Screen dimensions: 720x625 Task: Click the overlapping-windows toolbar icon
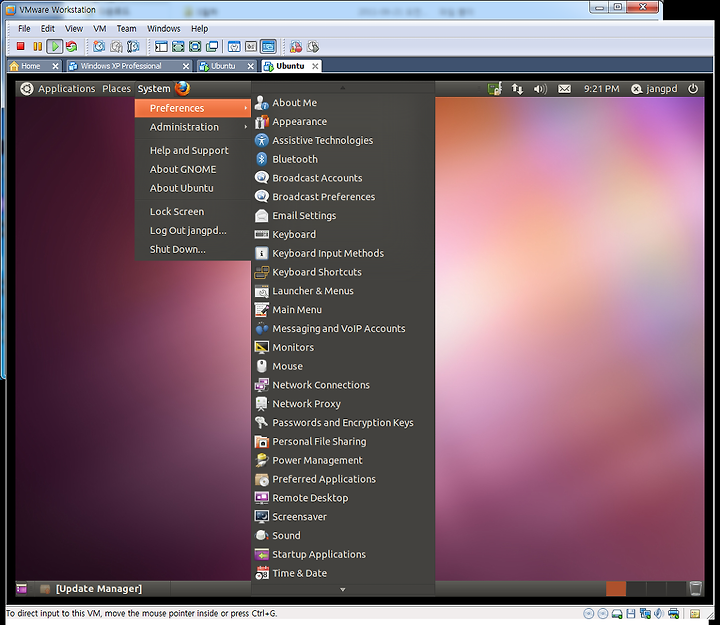(x=212, y=46)
